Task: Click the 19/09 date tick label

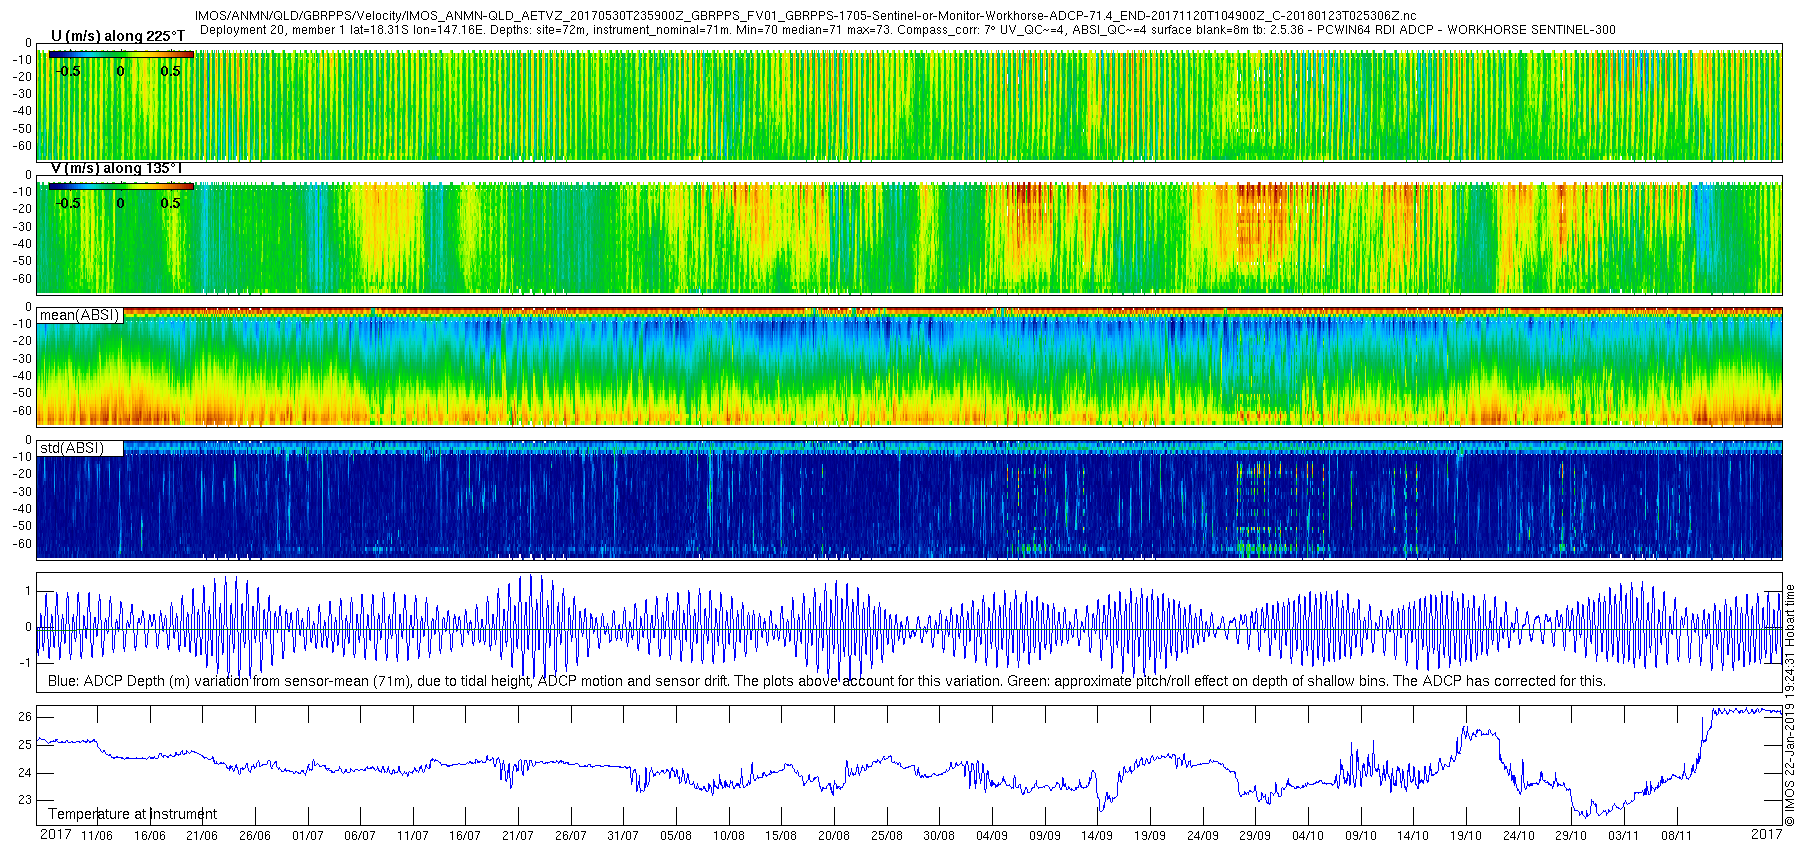Action: point(1150,836)
